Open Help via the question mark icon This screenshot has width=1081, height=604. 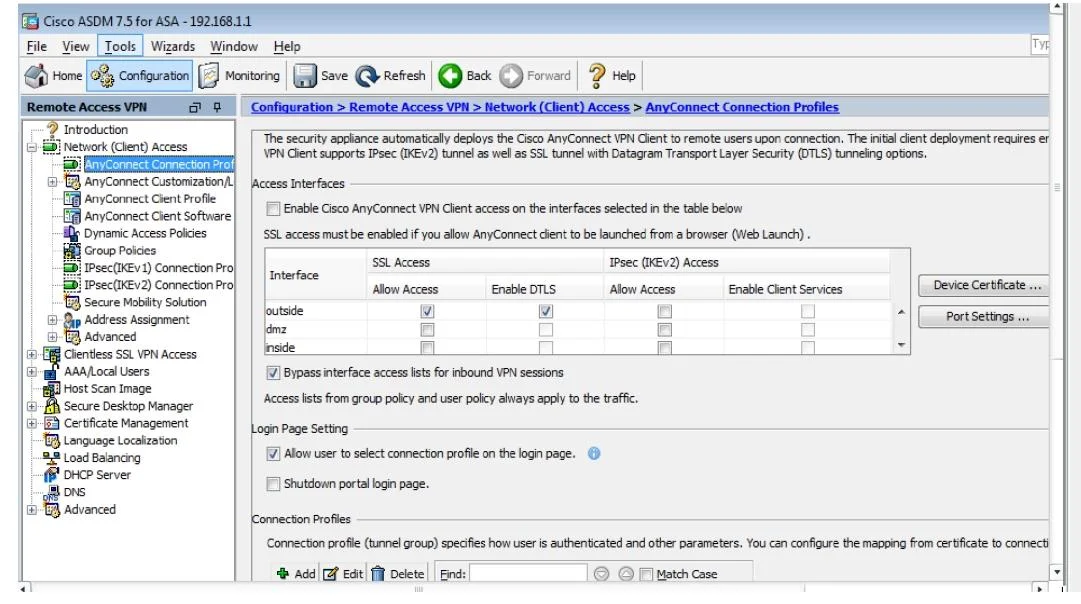point(597,76)
